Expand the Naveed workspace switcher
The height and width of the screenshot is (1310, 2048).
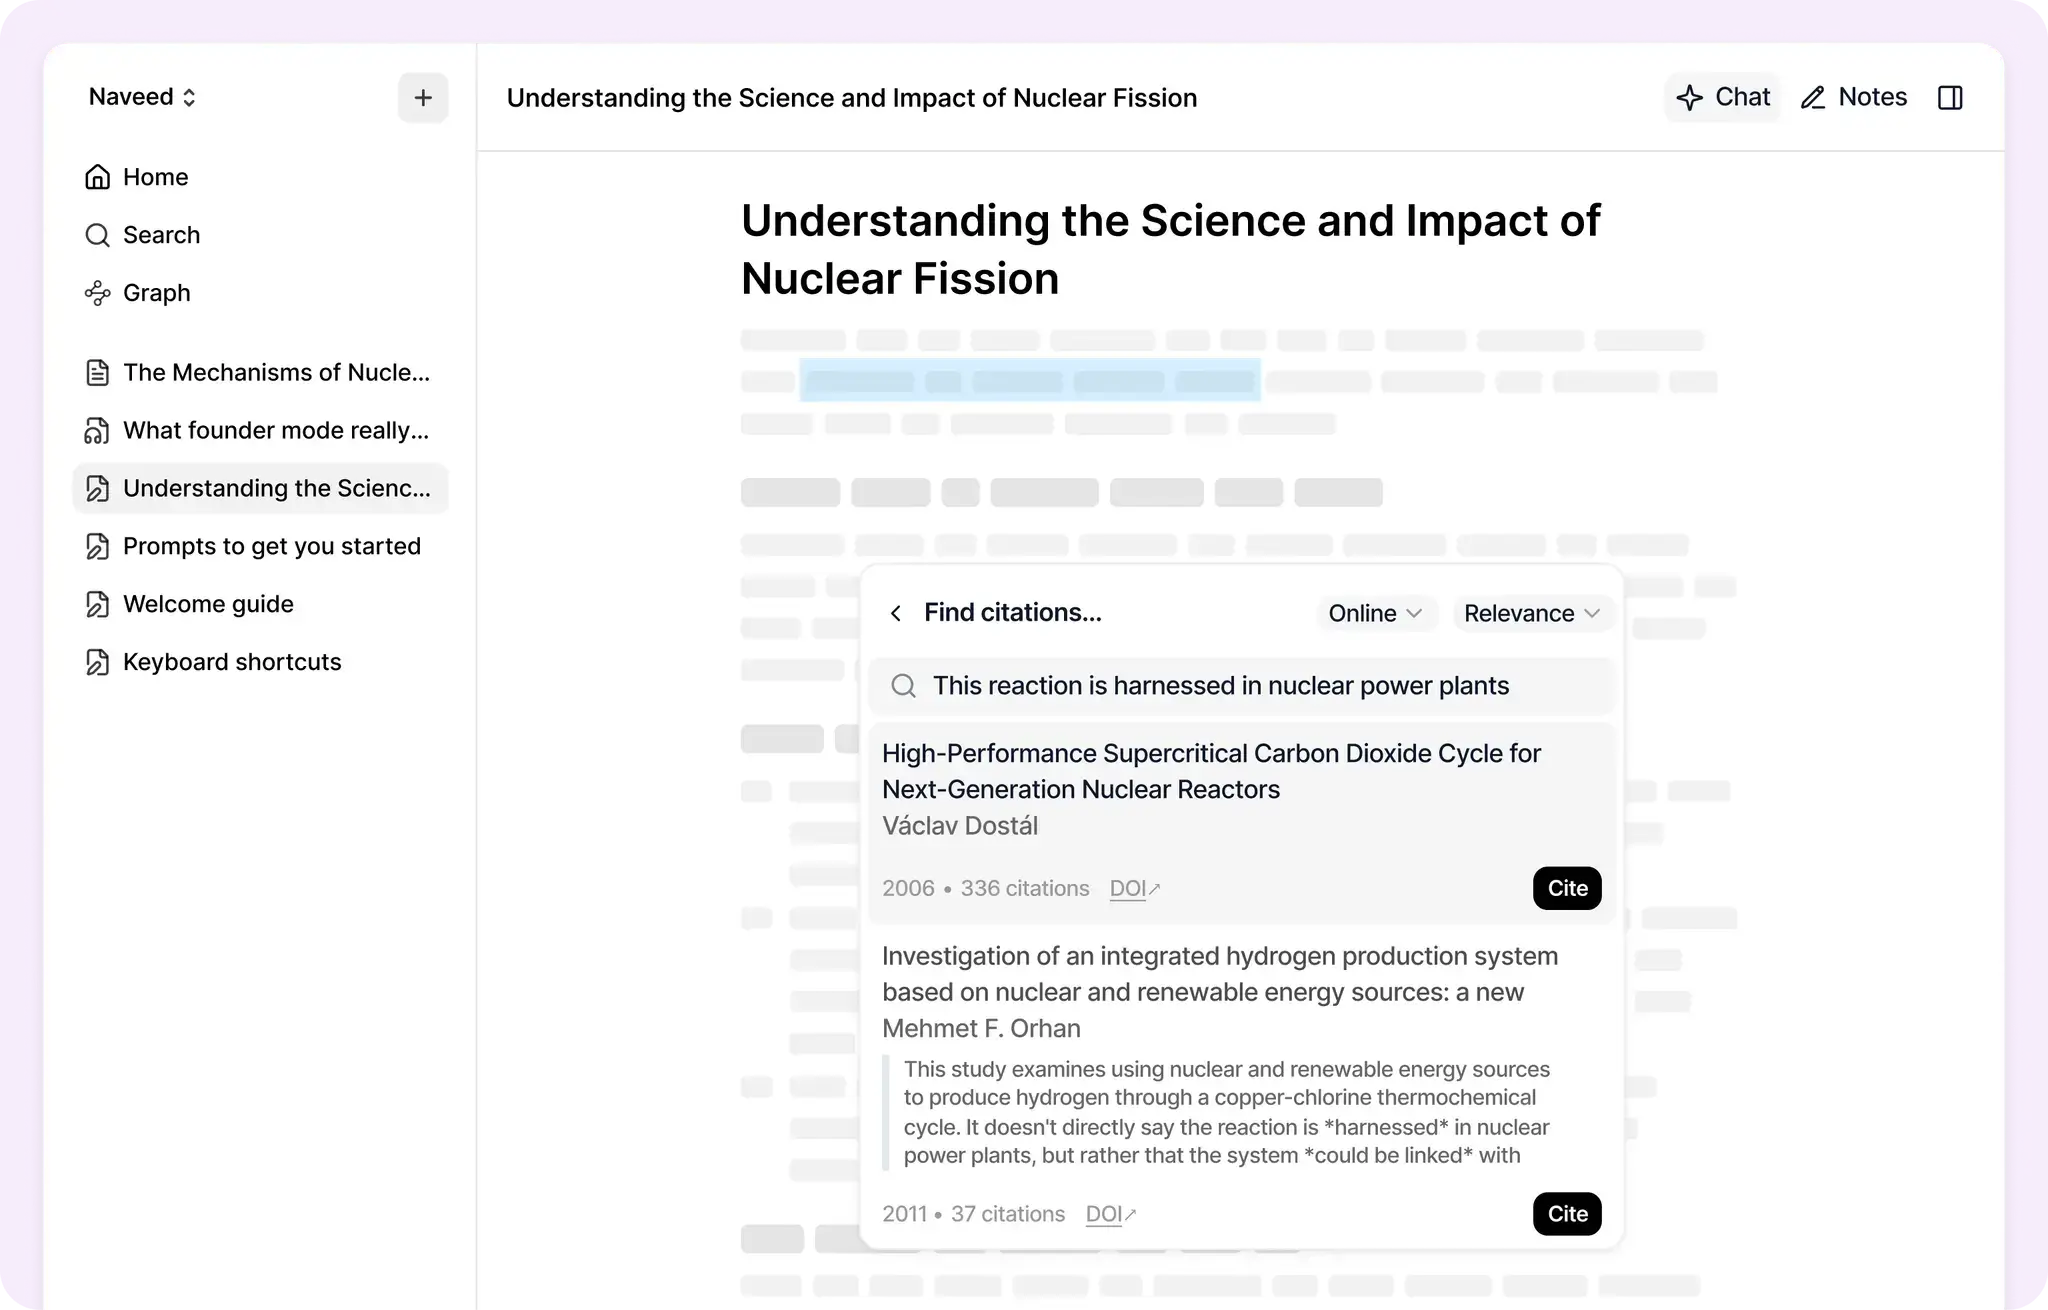142,97
